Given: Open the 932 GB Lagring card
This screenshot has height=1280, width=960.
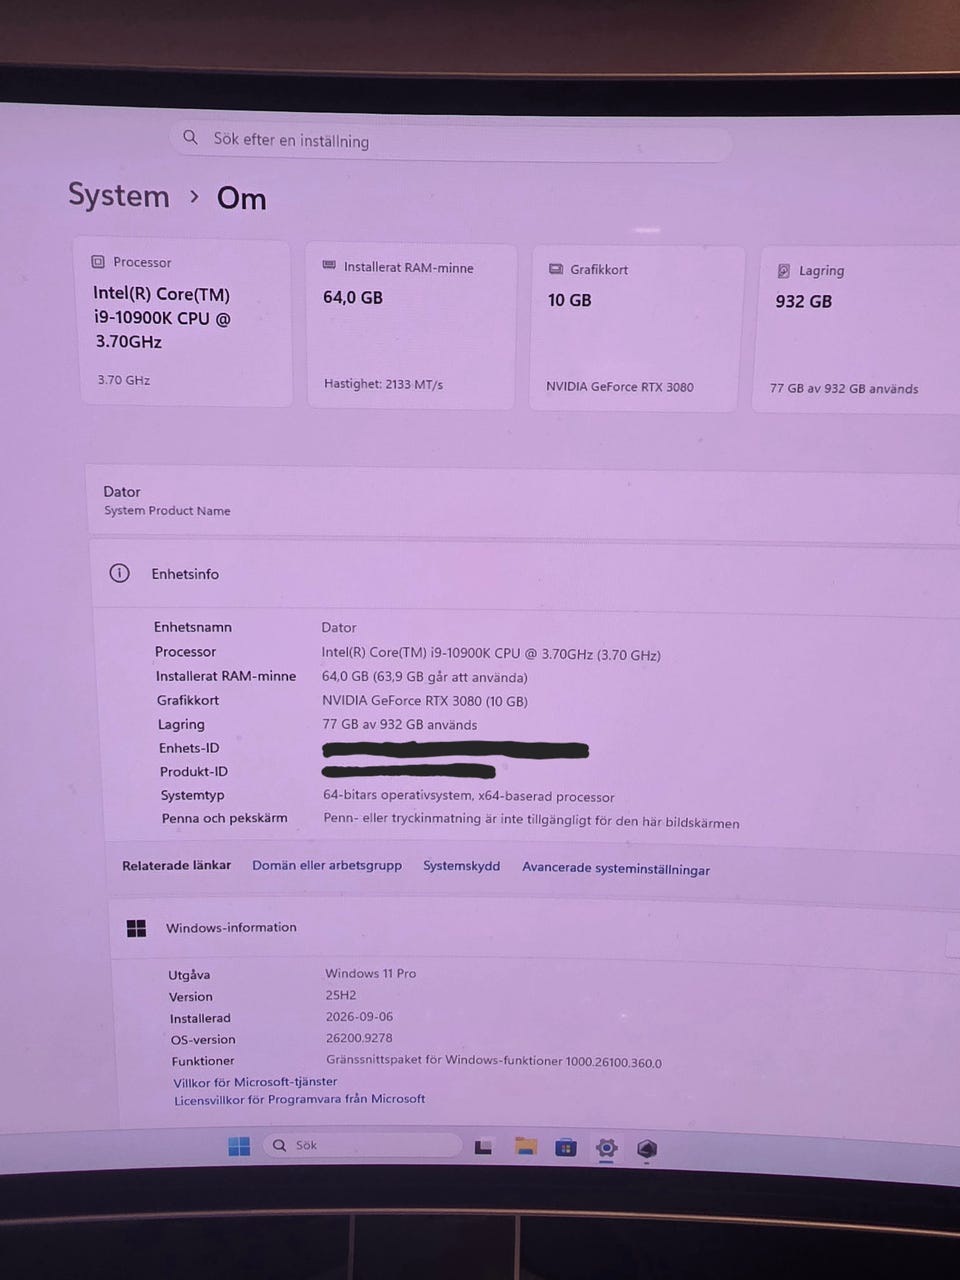Looking at the screenshot, I should pos(858,330).
